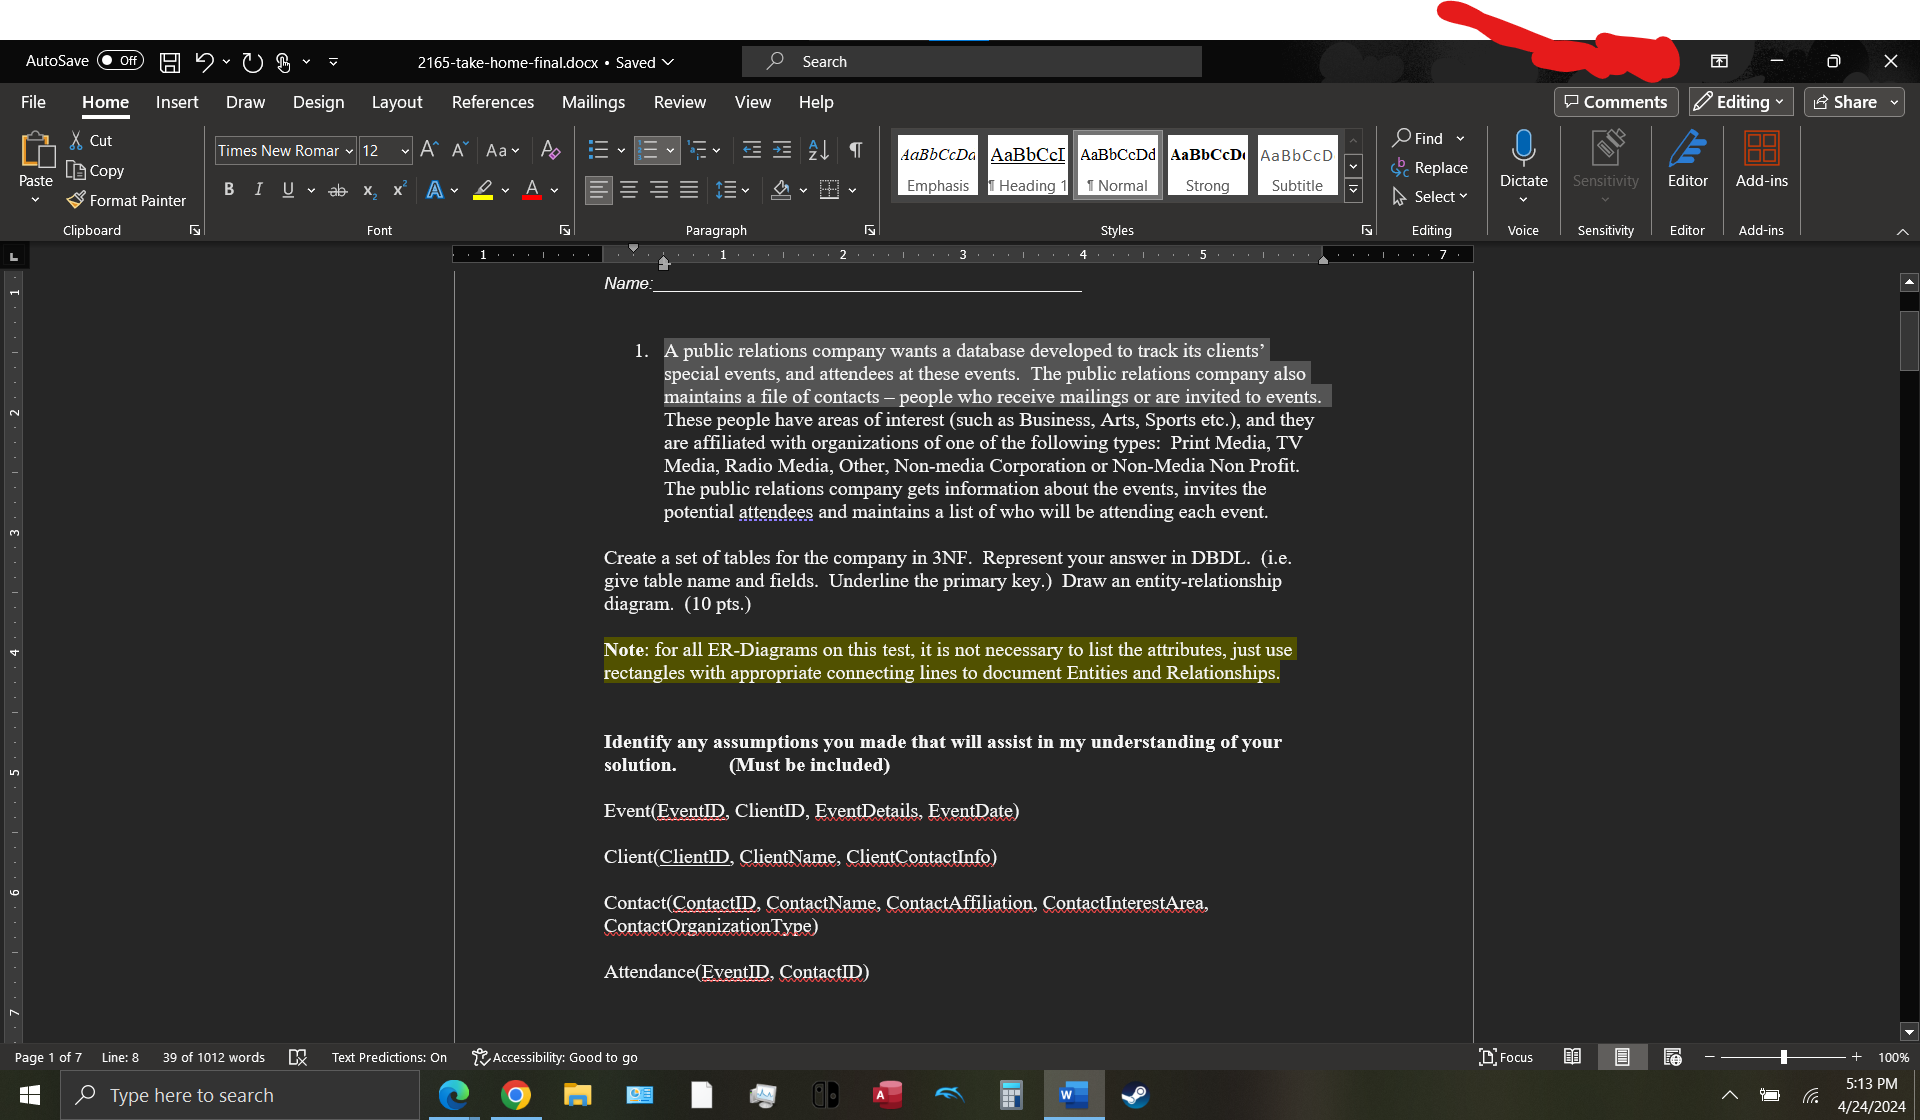This screenshot has width=1920, height=1120.
Task: Toggle the AutoSave switch
Action: coord(120,61)
